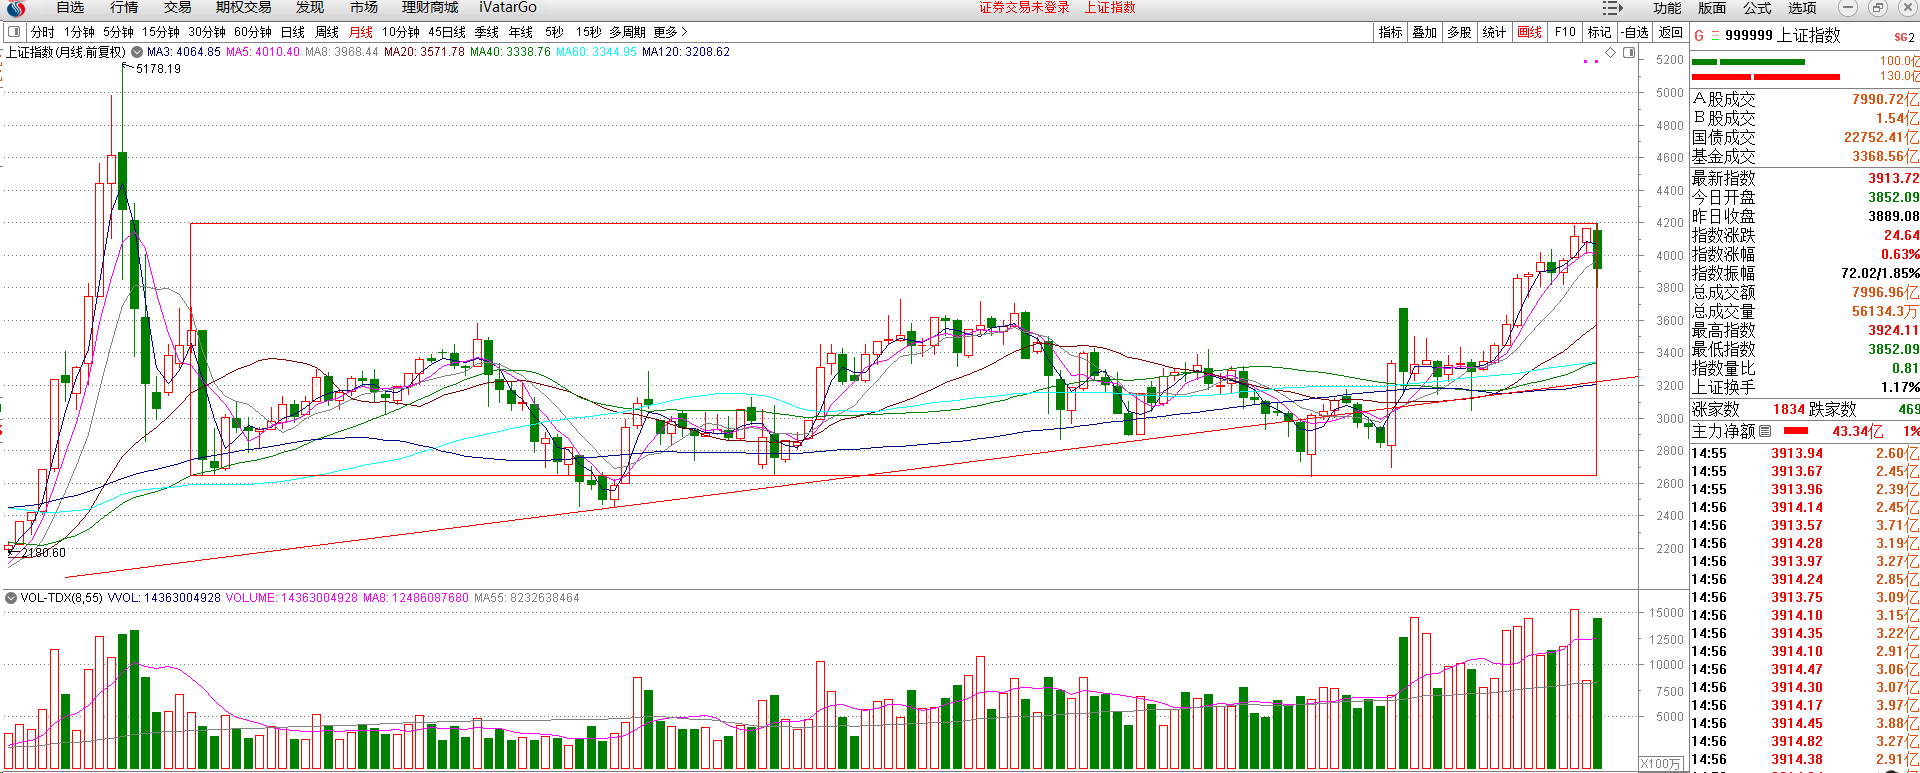This screenshot has width=1920, height=773.
Task: Open the 期权交易 menu
Action: coord(243,8)
